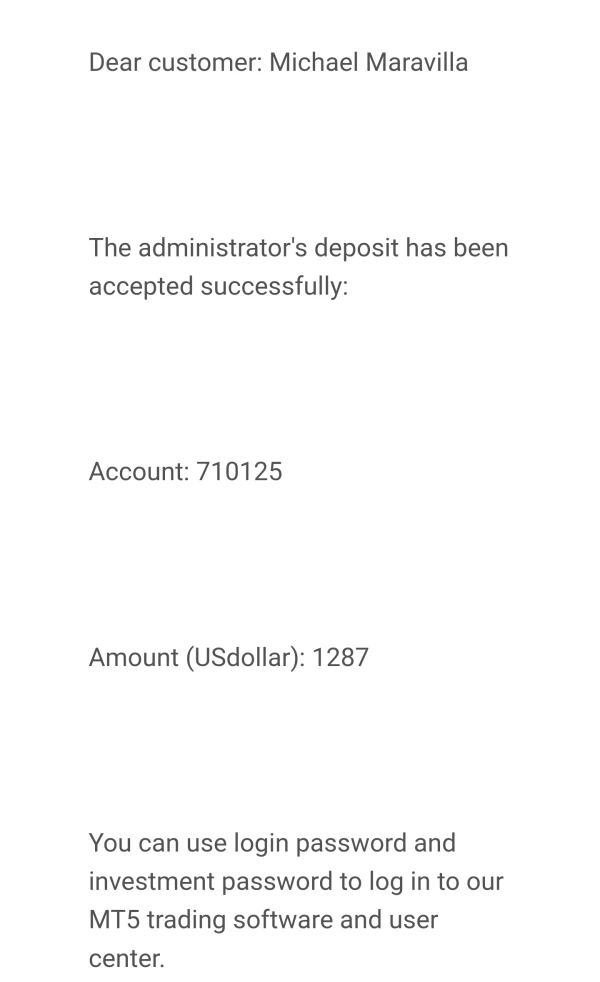Click the "trading software" phrase

click(x=239, y=920)
